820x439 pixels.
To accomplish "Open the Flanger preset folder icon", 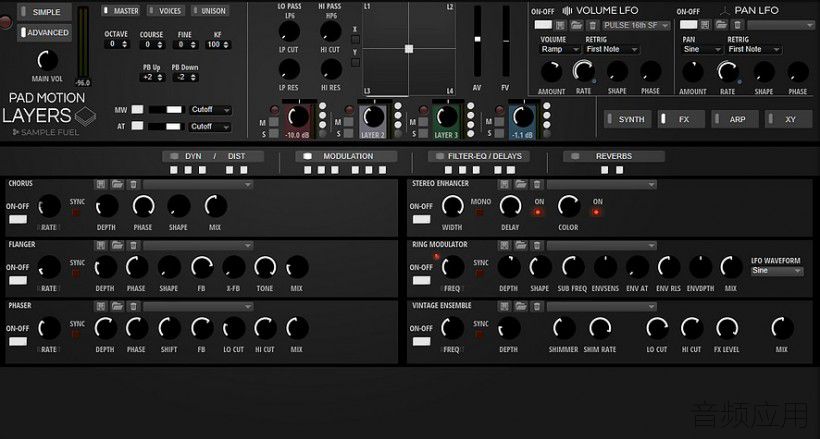I will [x=117, y=245].
